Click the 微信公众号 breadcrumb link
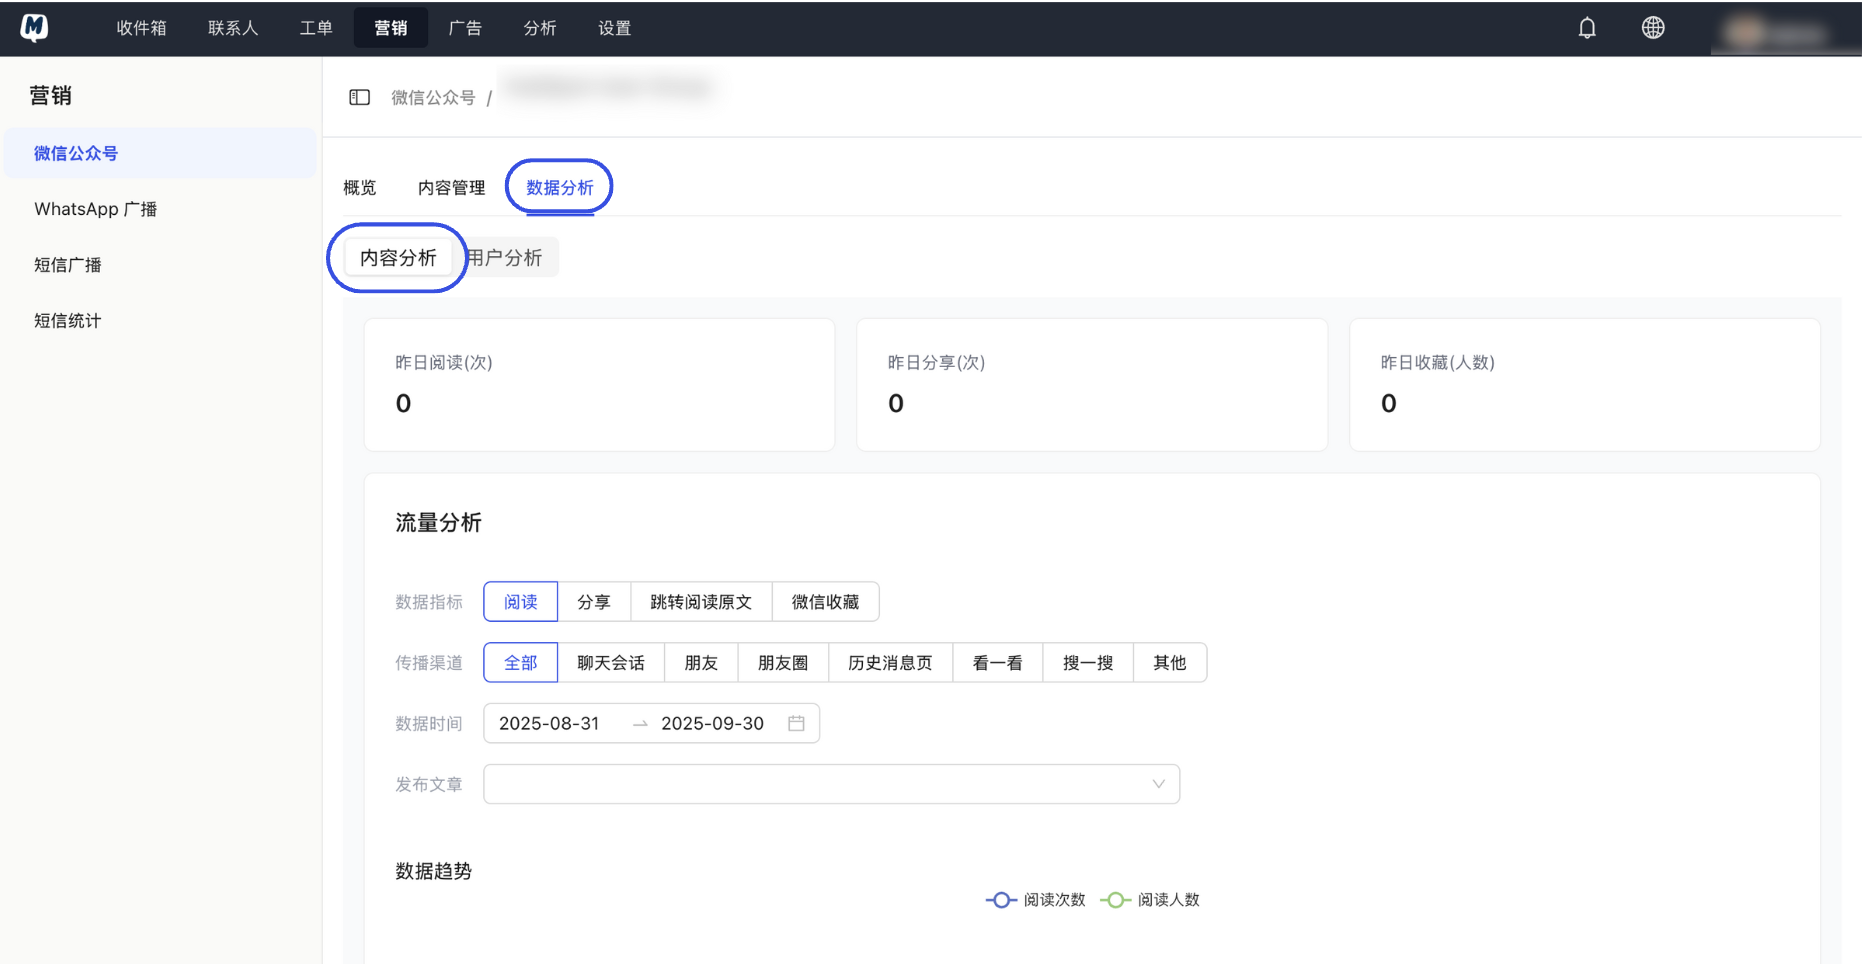Screen dimensions: 1862x964 tap(433, 96)
